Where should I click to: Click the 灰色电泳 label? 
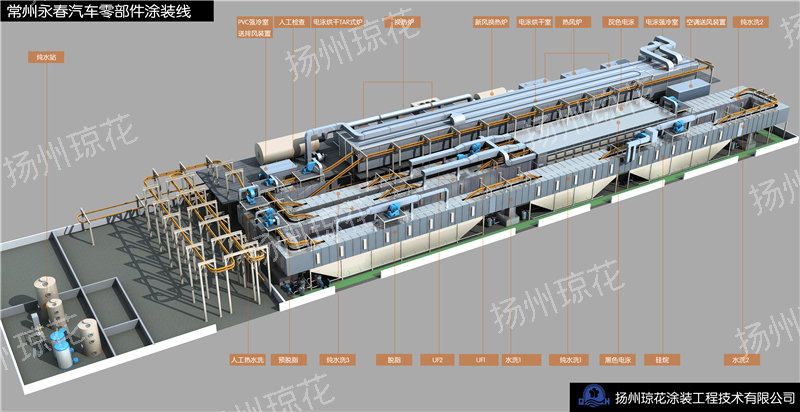tap(620, 22)
